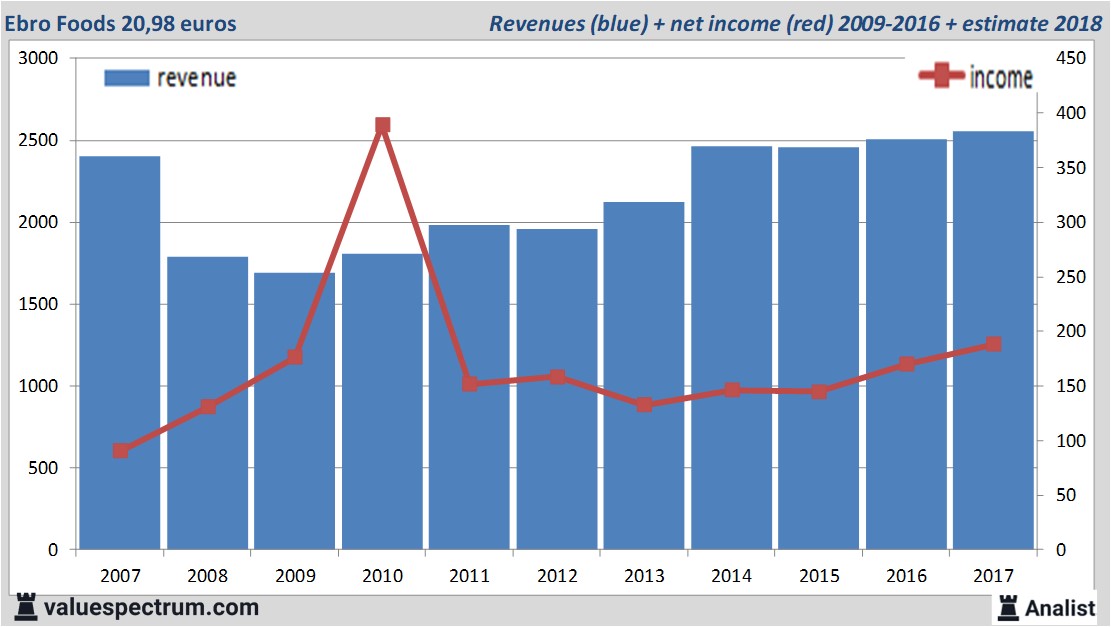Click the valuespectrum.com rook logo icon
The width and height of the screenshot is (1111, 627).
[27, 607]
